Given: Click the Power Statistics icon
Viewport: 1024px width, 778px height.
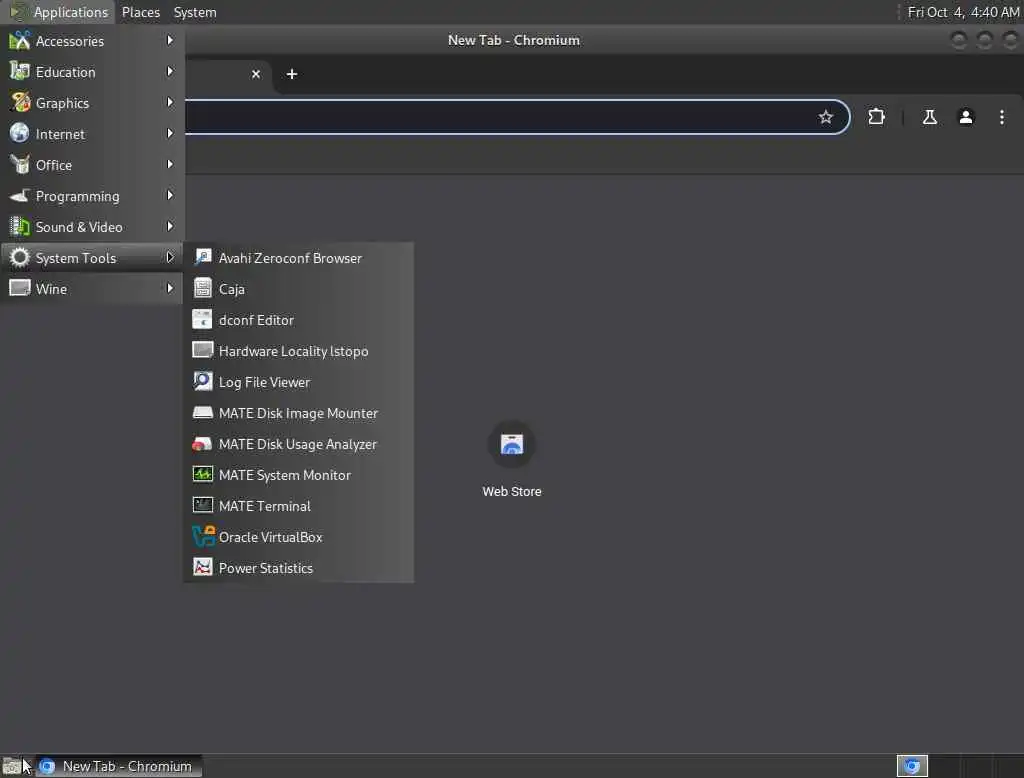Looking at the screenshot, I should coord(202,568).
